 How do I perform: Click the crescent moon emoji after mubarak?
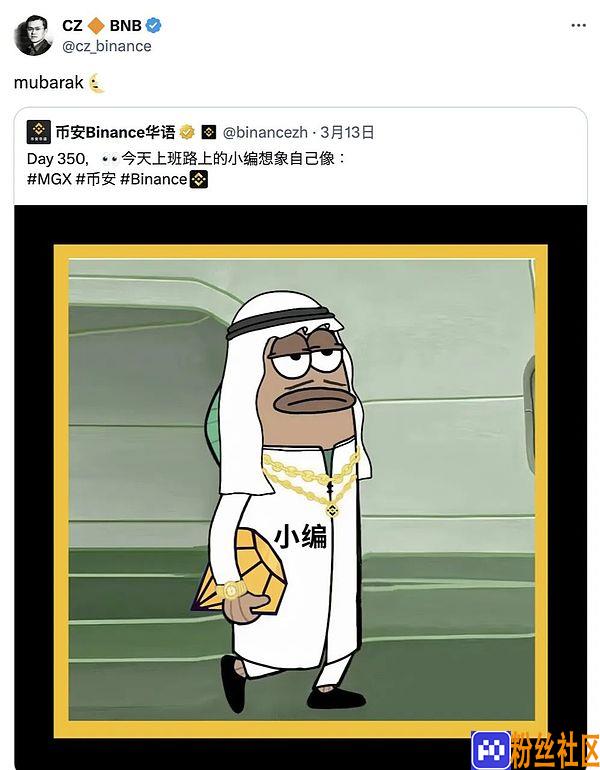[98, 83]
